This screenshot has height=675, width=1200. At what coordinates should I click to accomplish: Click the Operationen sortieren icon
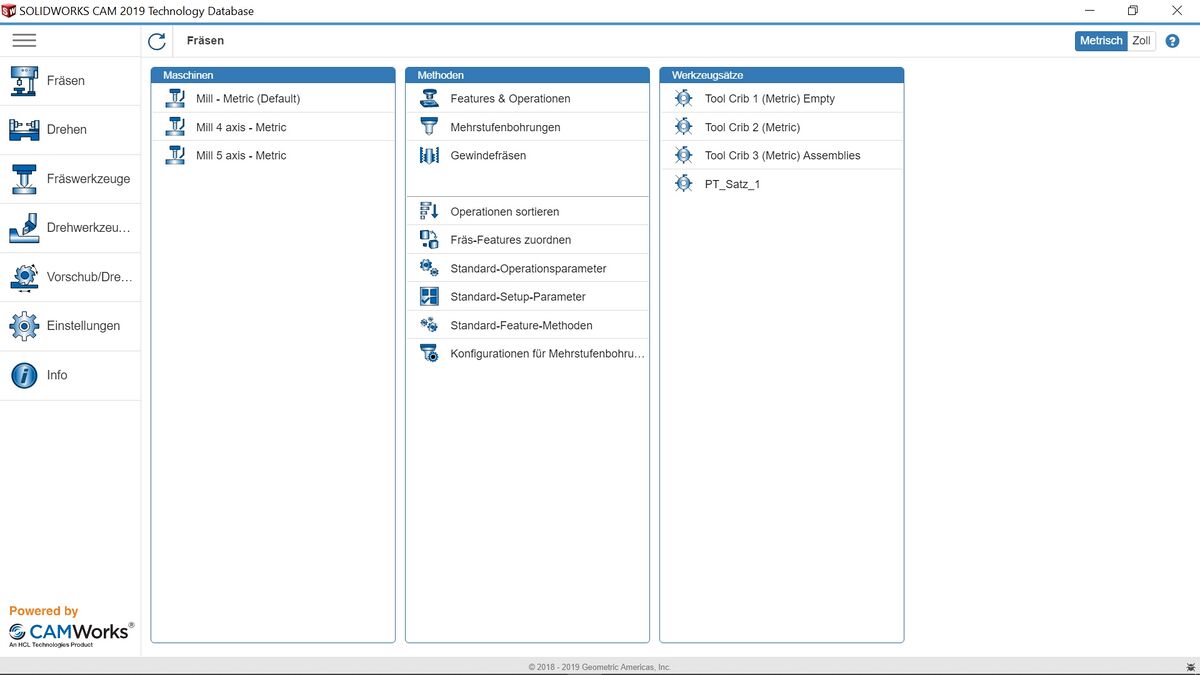pos(429,211)
